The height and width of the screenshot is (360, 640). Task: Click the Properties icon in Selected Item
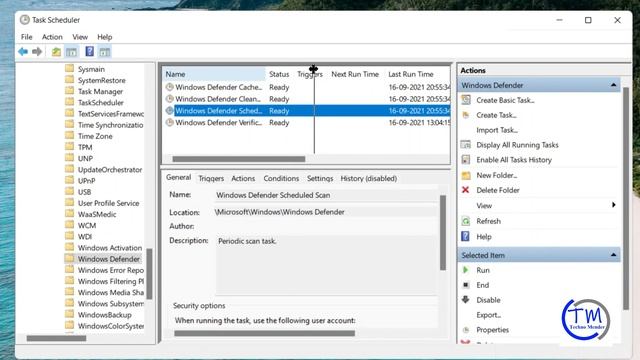466,330
